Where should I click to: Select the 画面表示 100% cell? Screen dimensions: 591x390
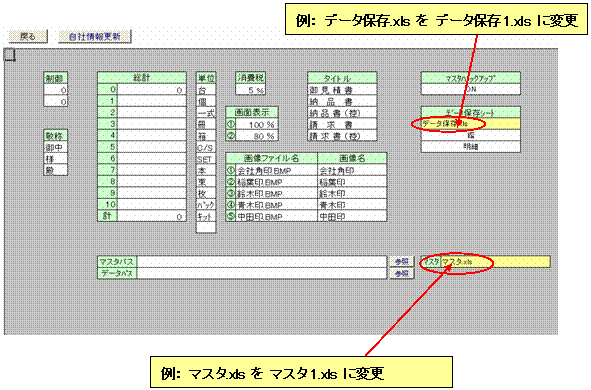257,124
